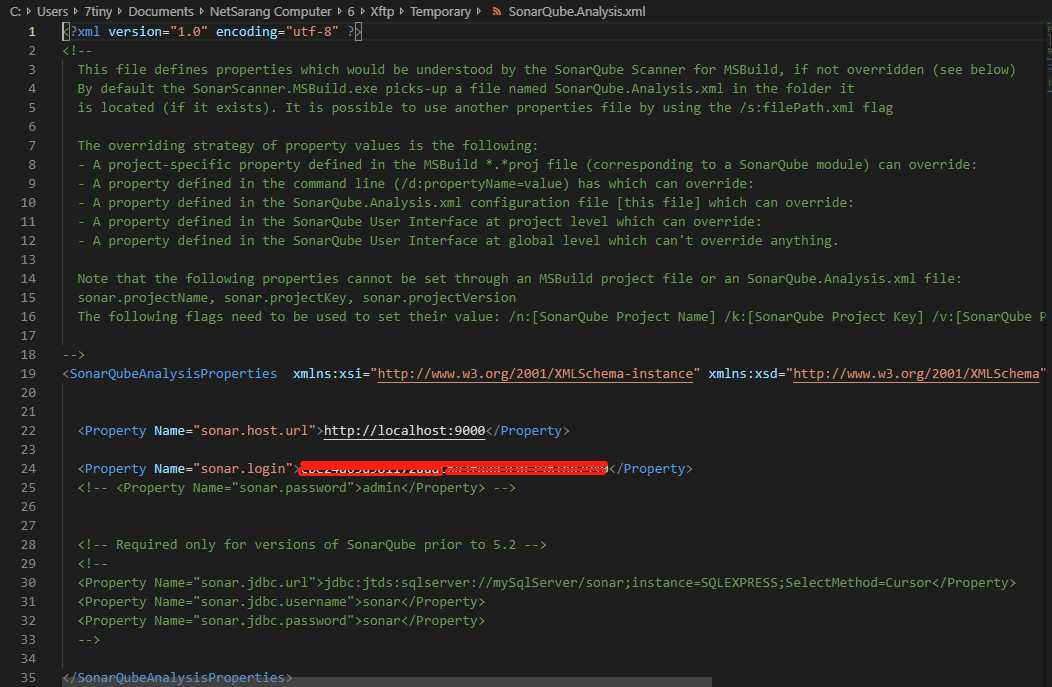Screen dimensions: 1052x687
Task: Click the 'encoding="utf-8"' declaration text
Action: (x=277, y=32)
